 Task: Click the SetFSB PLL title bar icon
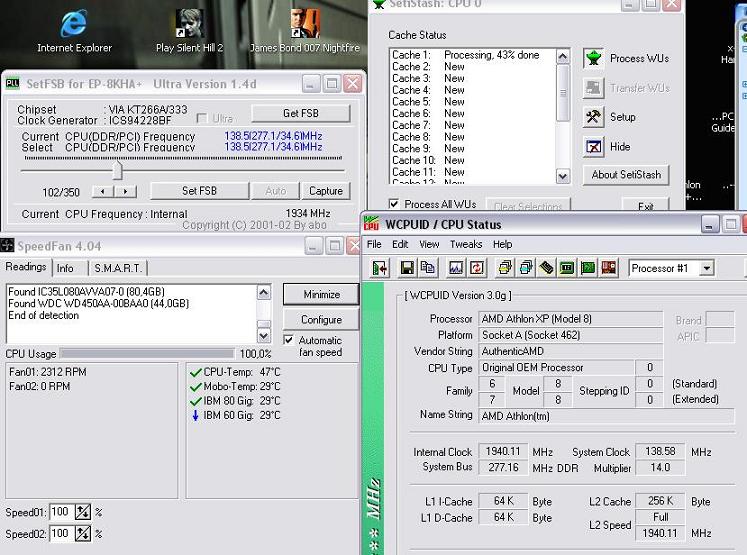click(x=12, y=84)
